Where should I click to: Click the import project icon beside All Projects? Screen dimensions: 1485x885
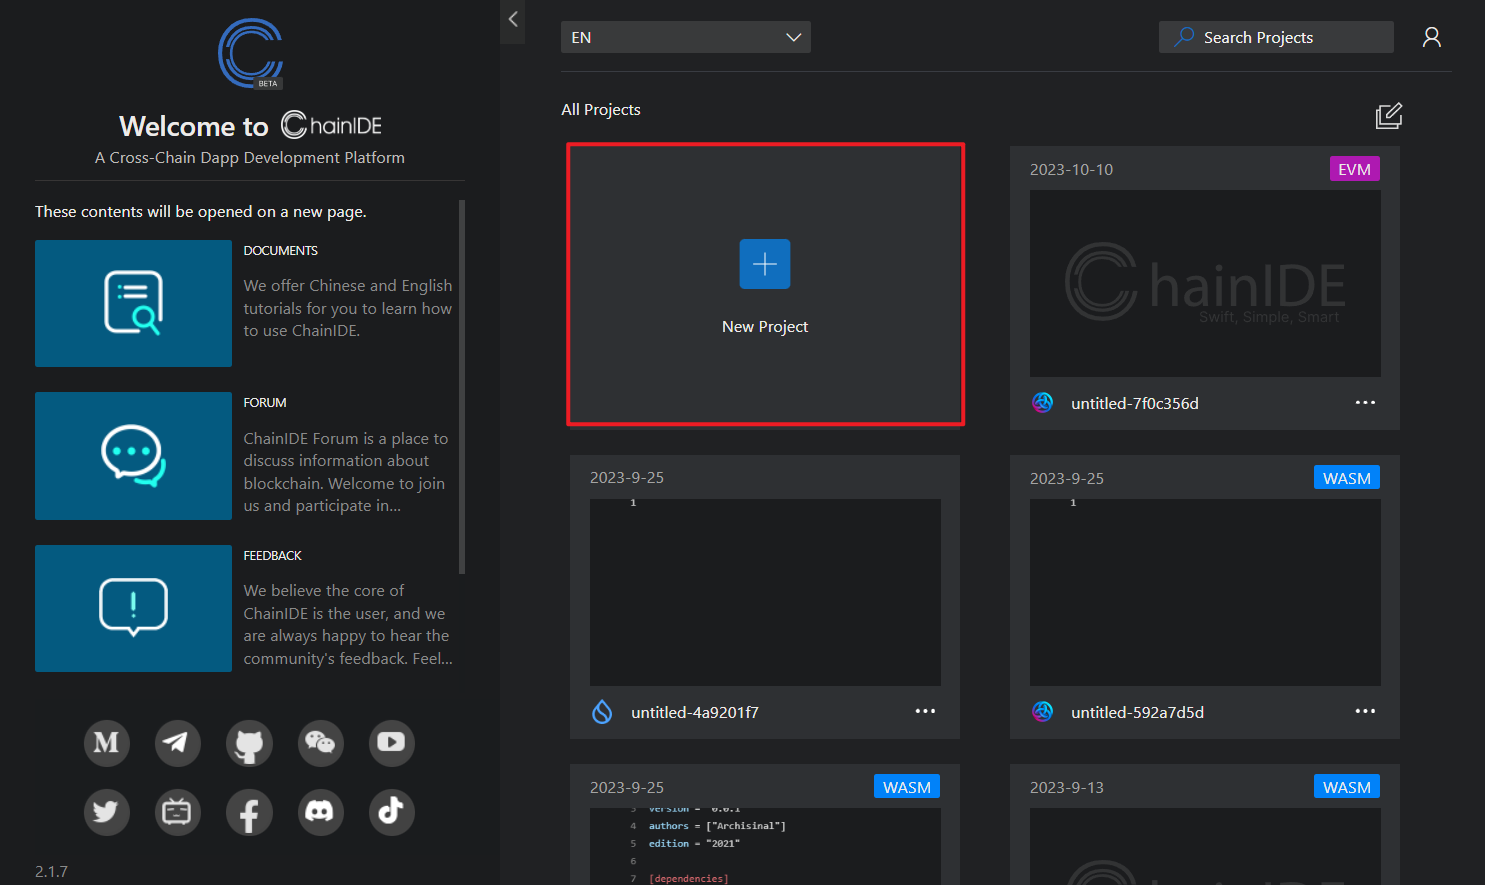click(x=1388, y=116)
